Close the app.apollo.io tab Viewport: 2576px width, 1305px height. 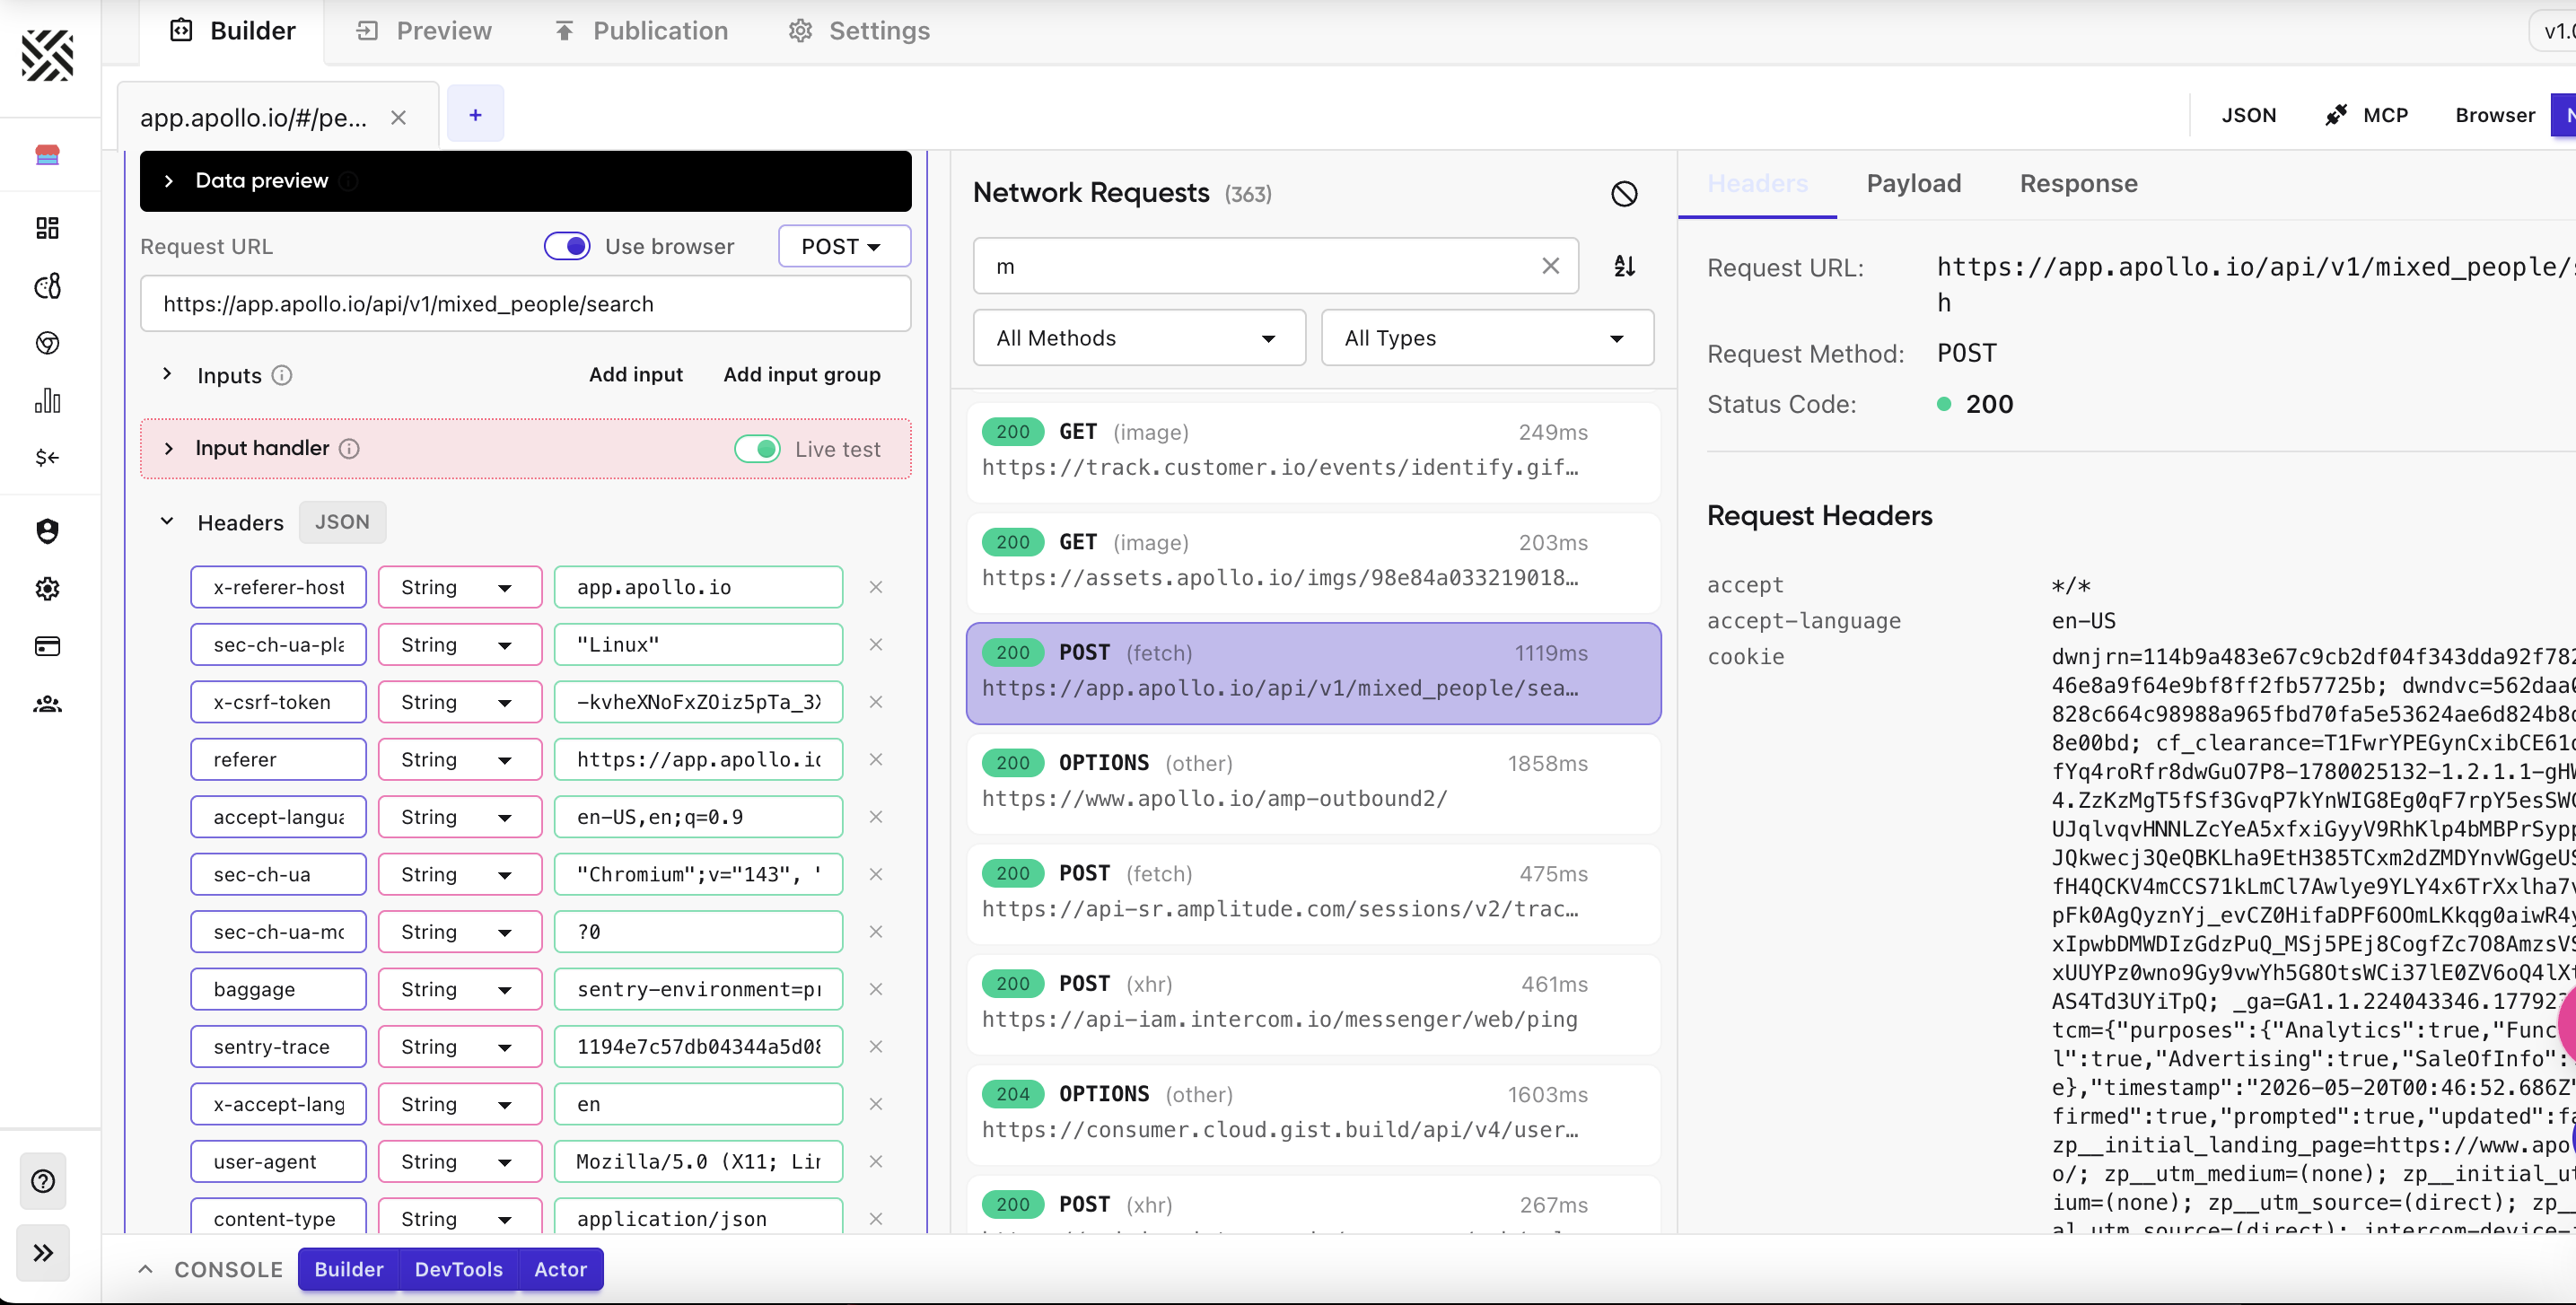click(x=398, y=118)
